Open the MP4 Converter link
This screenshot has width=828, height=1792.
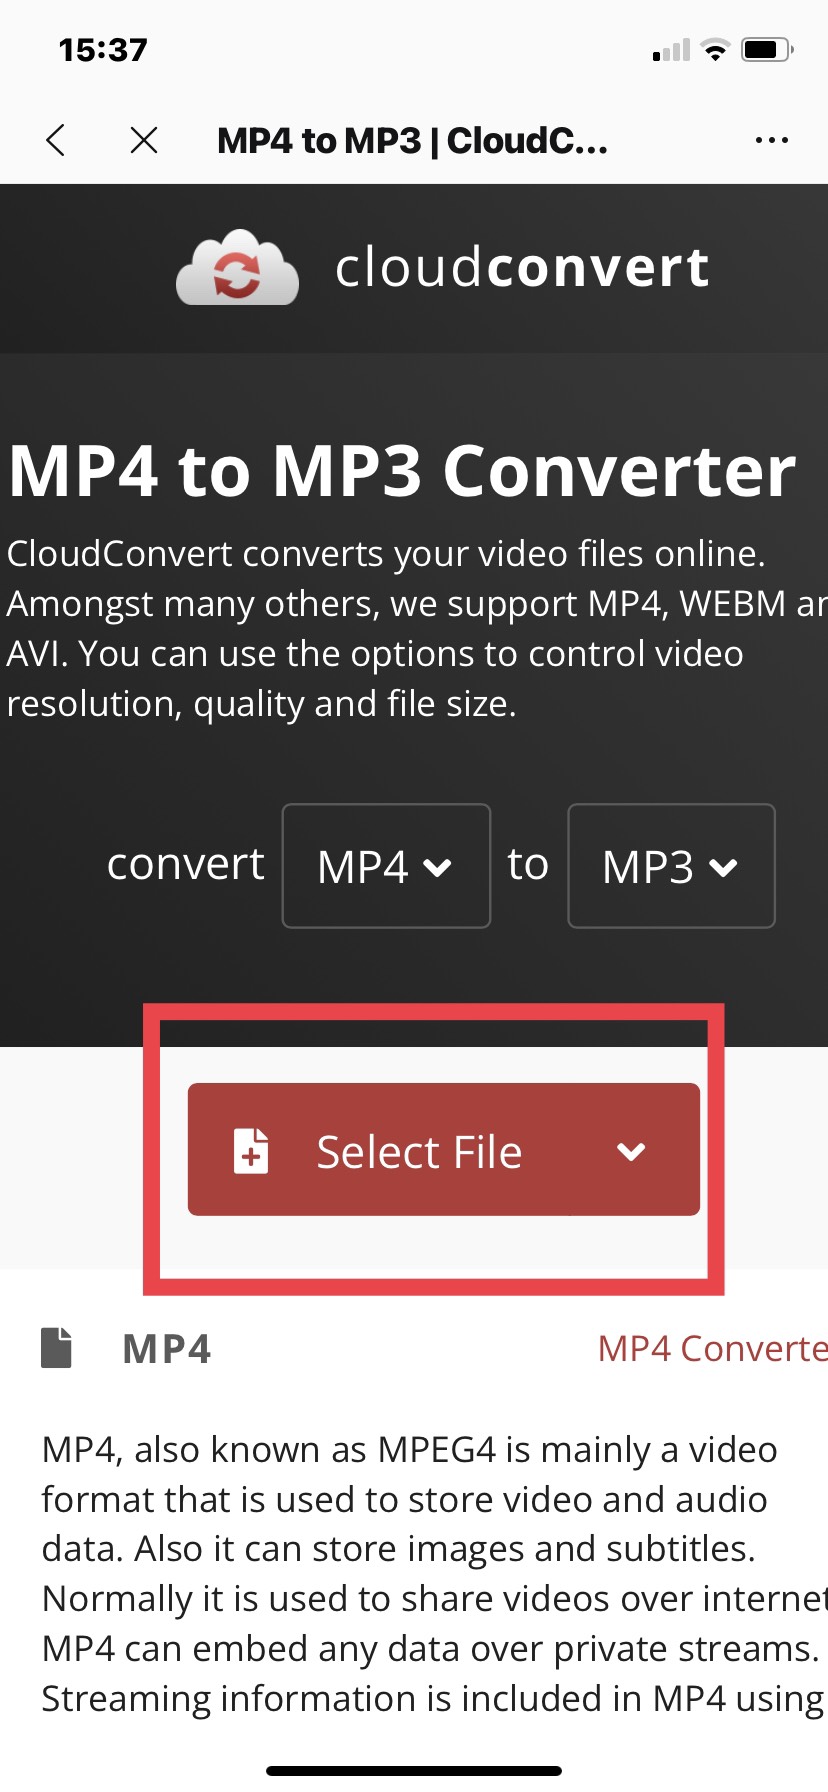712,1349
